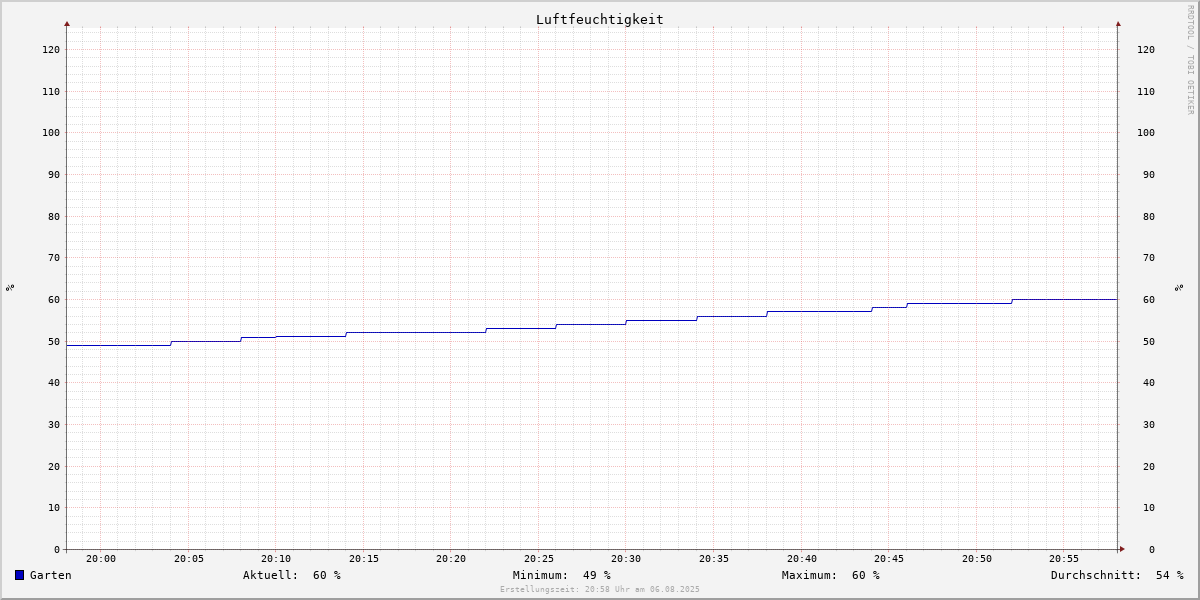Click the 20:15 time axis label
1200x600 pixels.
pyautogui.click(x=364, y=559)
